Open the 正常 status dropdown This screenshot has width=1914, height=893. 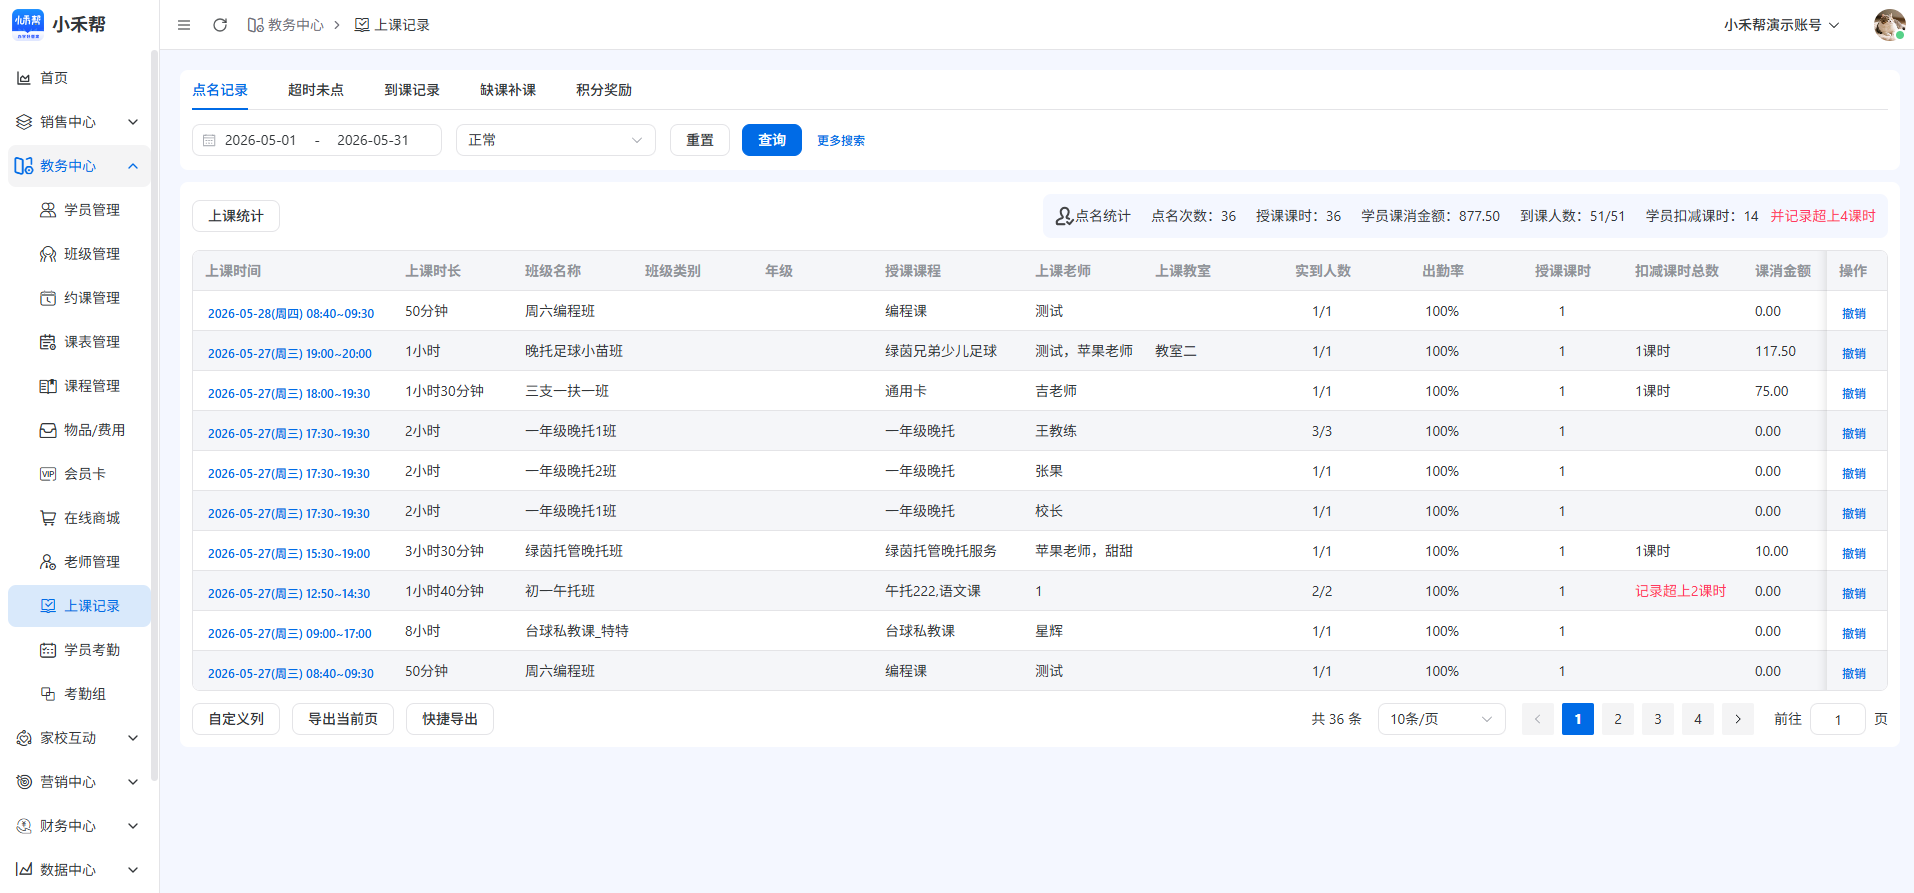[x=556, y=140]
